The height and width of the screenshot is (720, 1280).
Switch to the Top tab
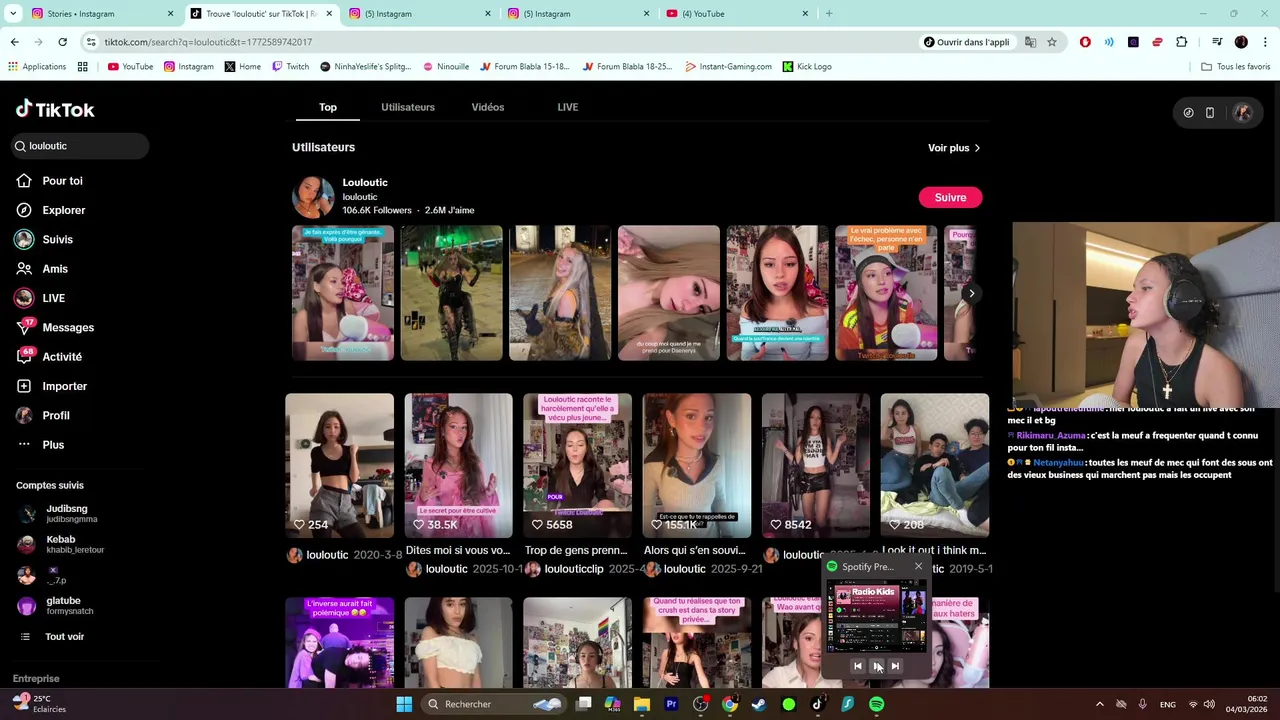coord(328,107)
